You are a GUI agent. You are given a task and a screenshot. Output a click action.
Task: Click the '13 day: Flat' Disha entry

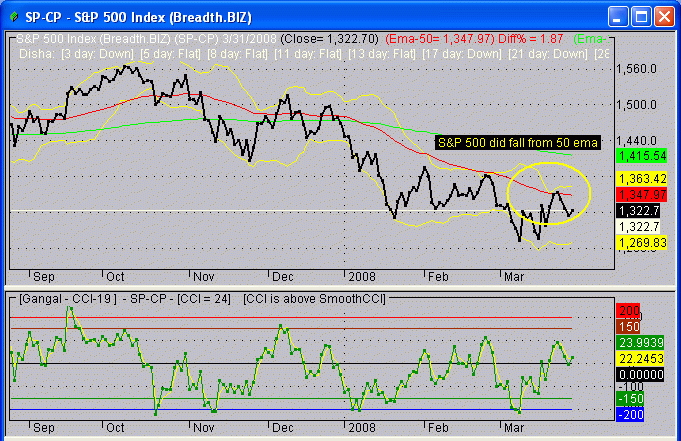(382, 54)
